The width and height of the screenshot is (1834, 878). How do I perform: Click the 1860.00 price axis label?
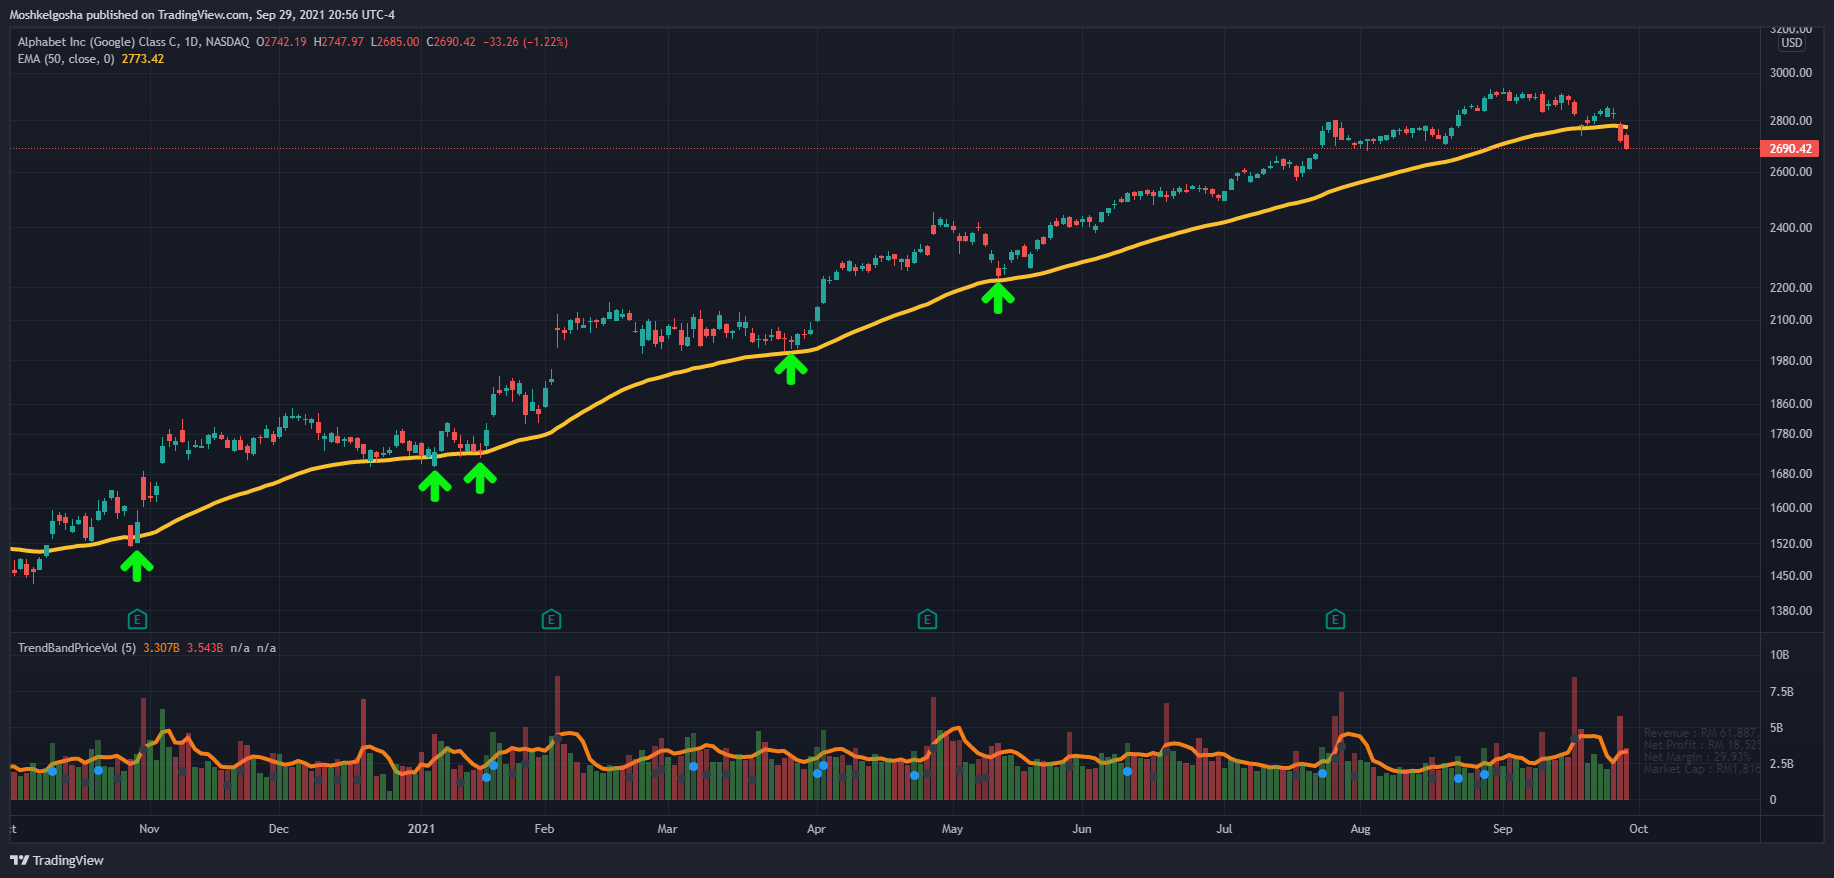(1790, 404)
